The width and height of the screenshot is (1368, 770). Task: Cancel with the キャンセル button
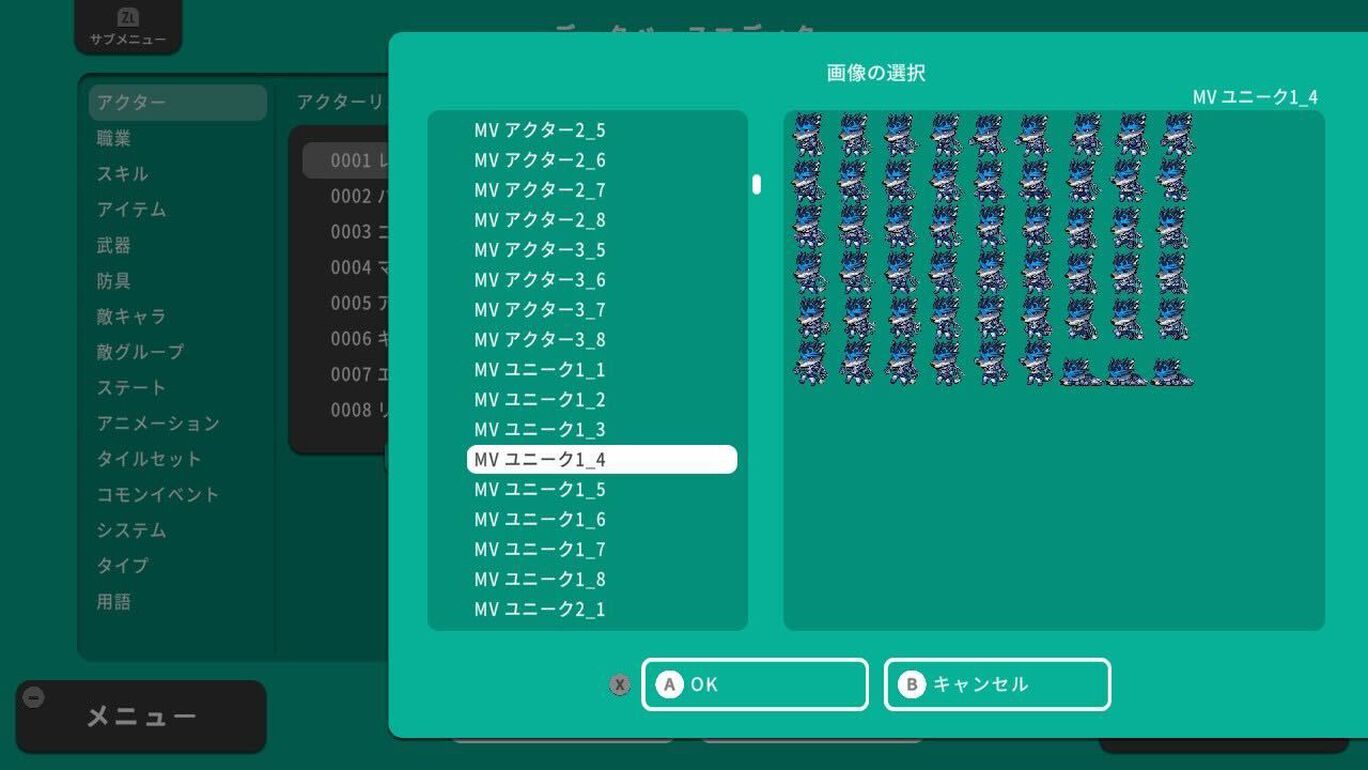tap(997, 685)
